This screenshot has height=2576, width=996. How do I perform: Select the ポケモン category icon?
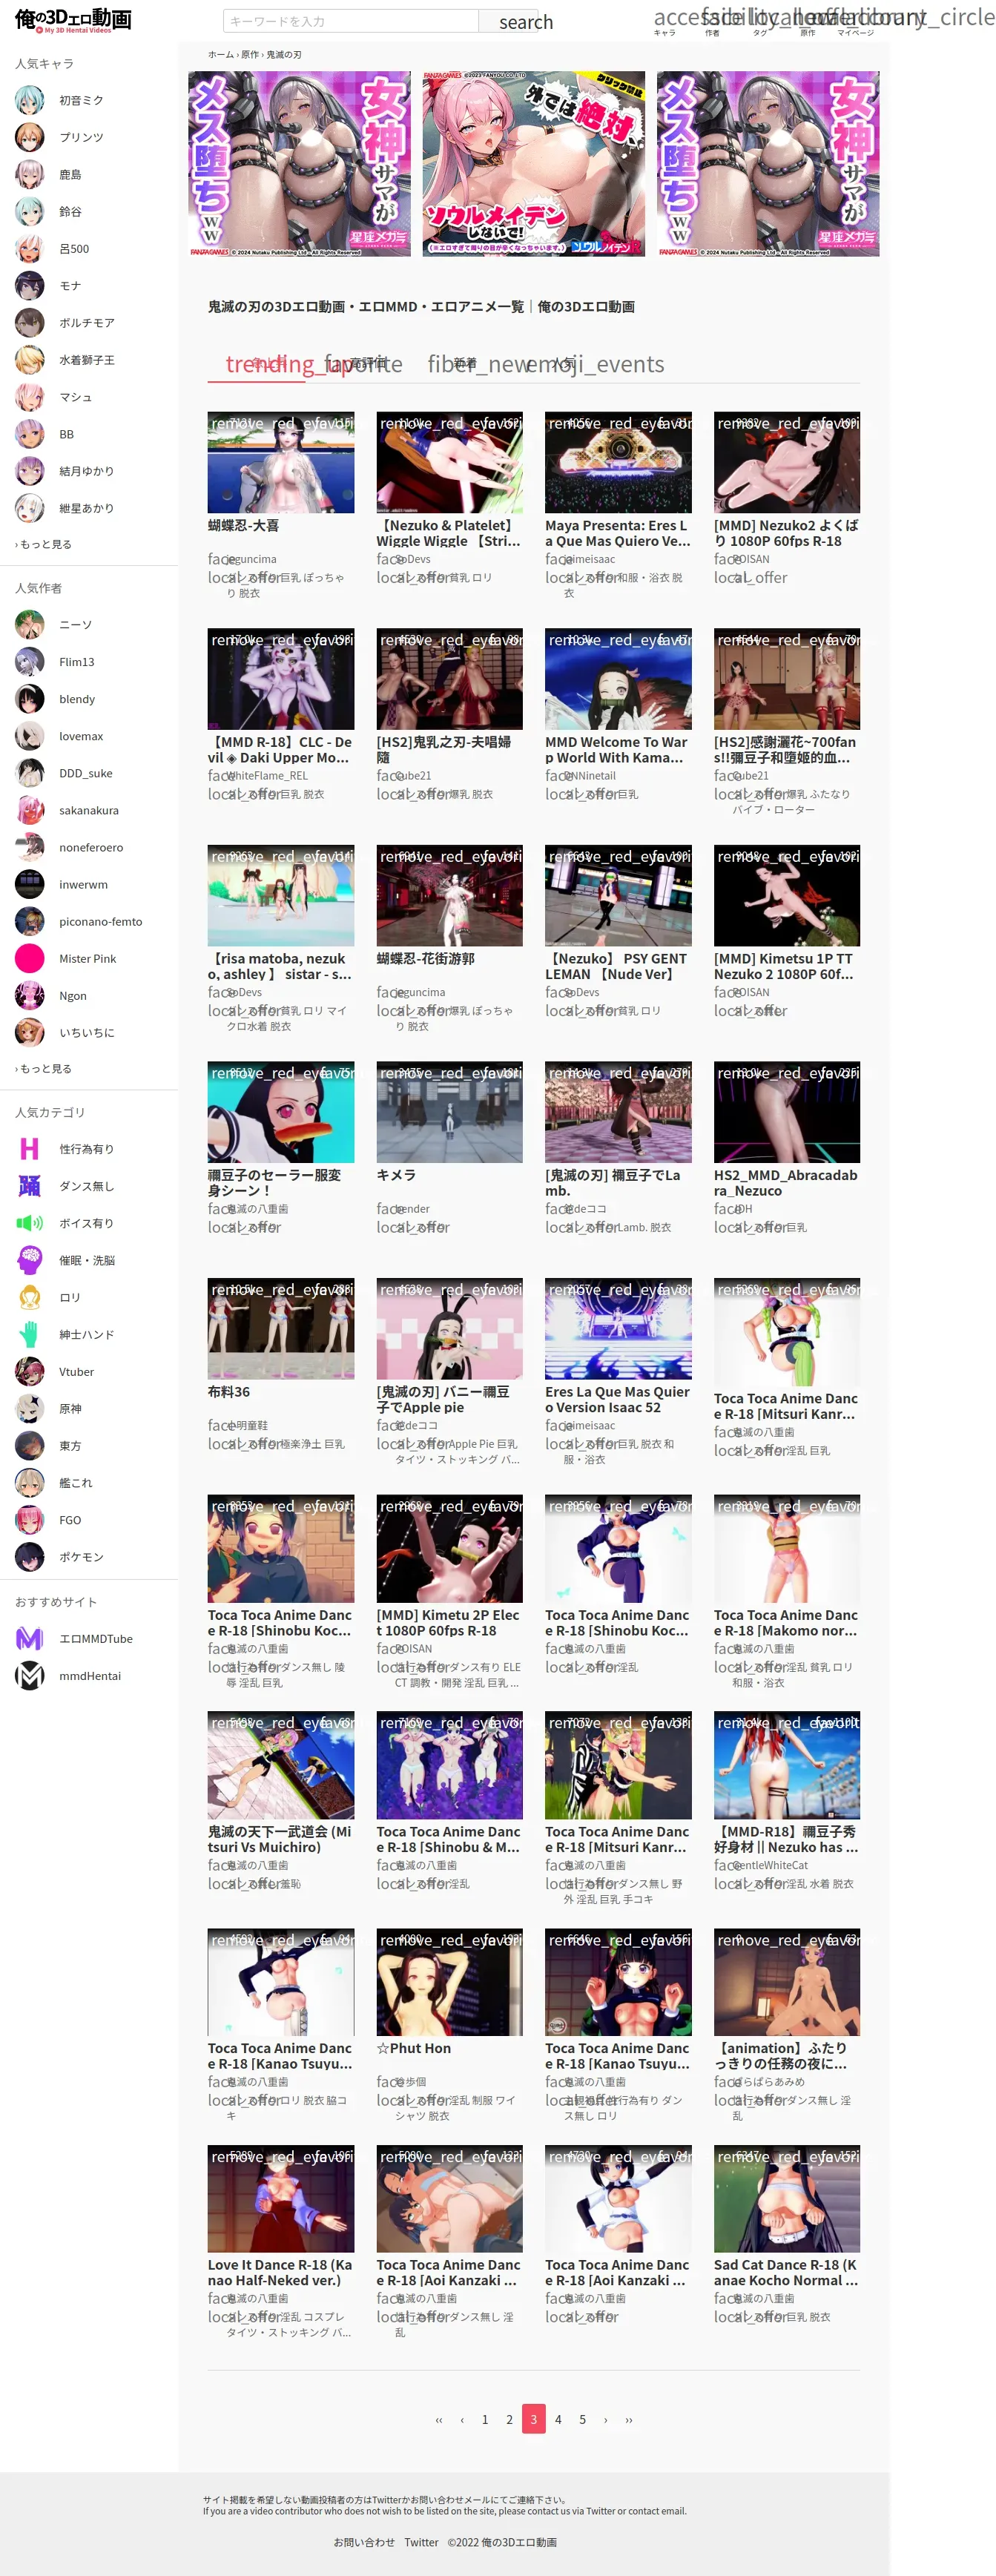click(x=29, y=1557)
